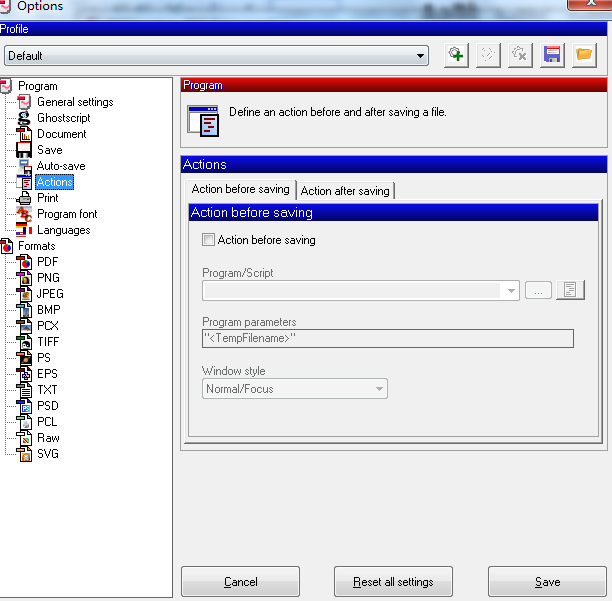Expand the Program/Script combo box
This screenshot has height=601, width=612.
(x=512, y=291)
